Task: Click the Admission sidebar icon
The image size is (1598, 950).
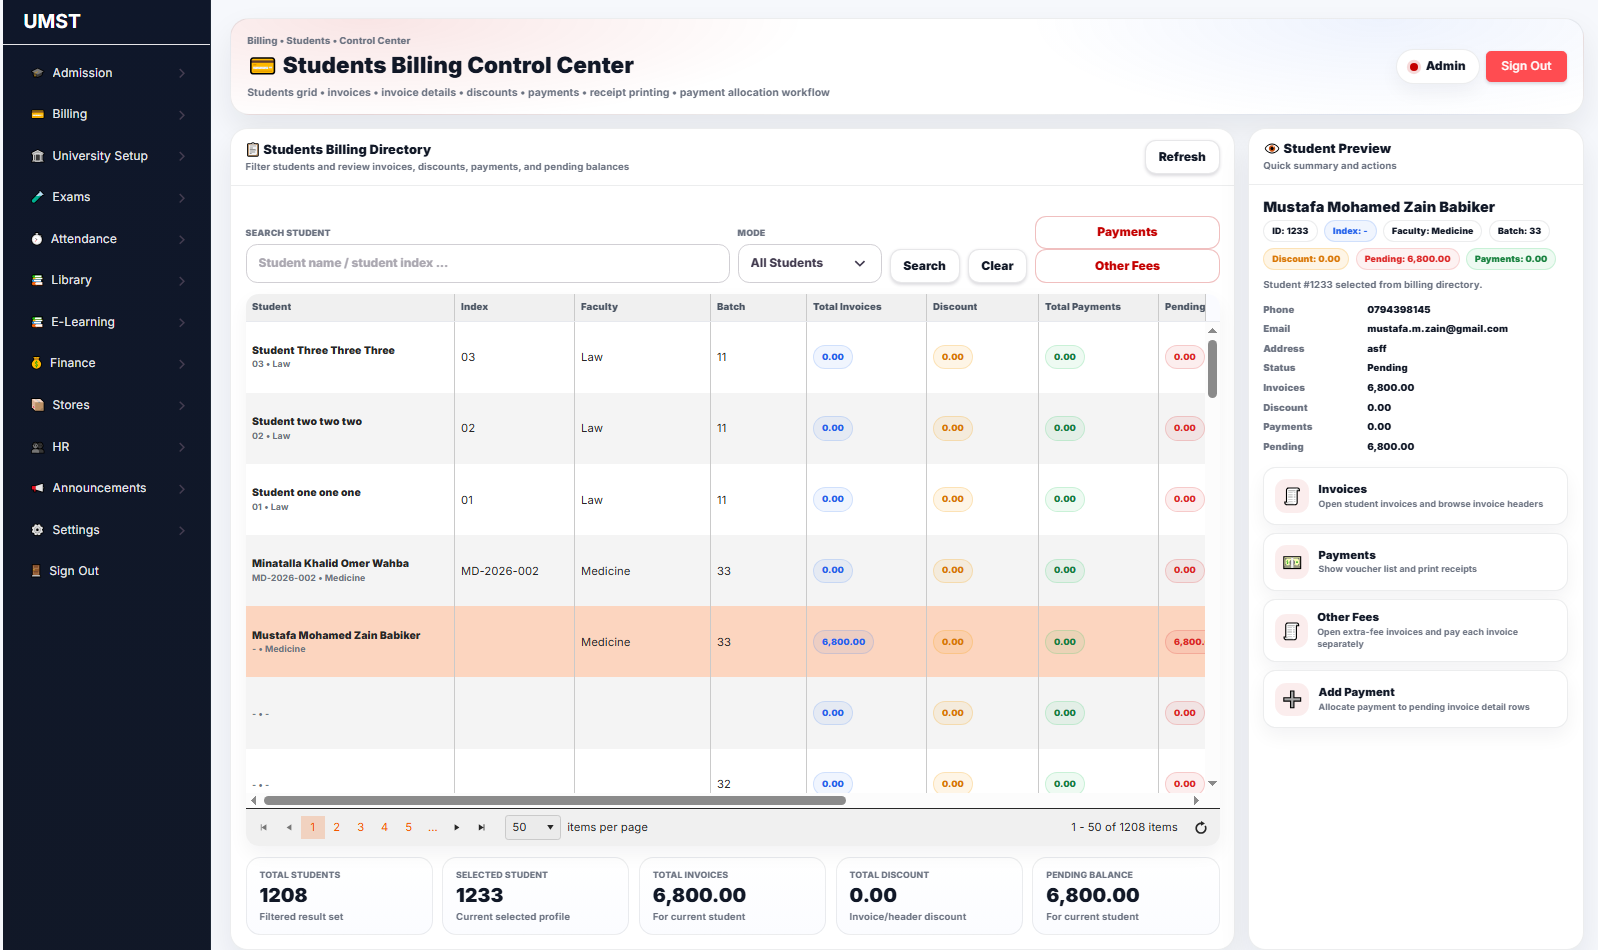Action: coord(38,73)
